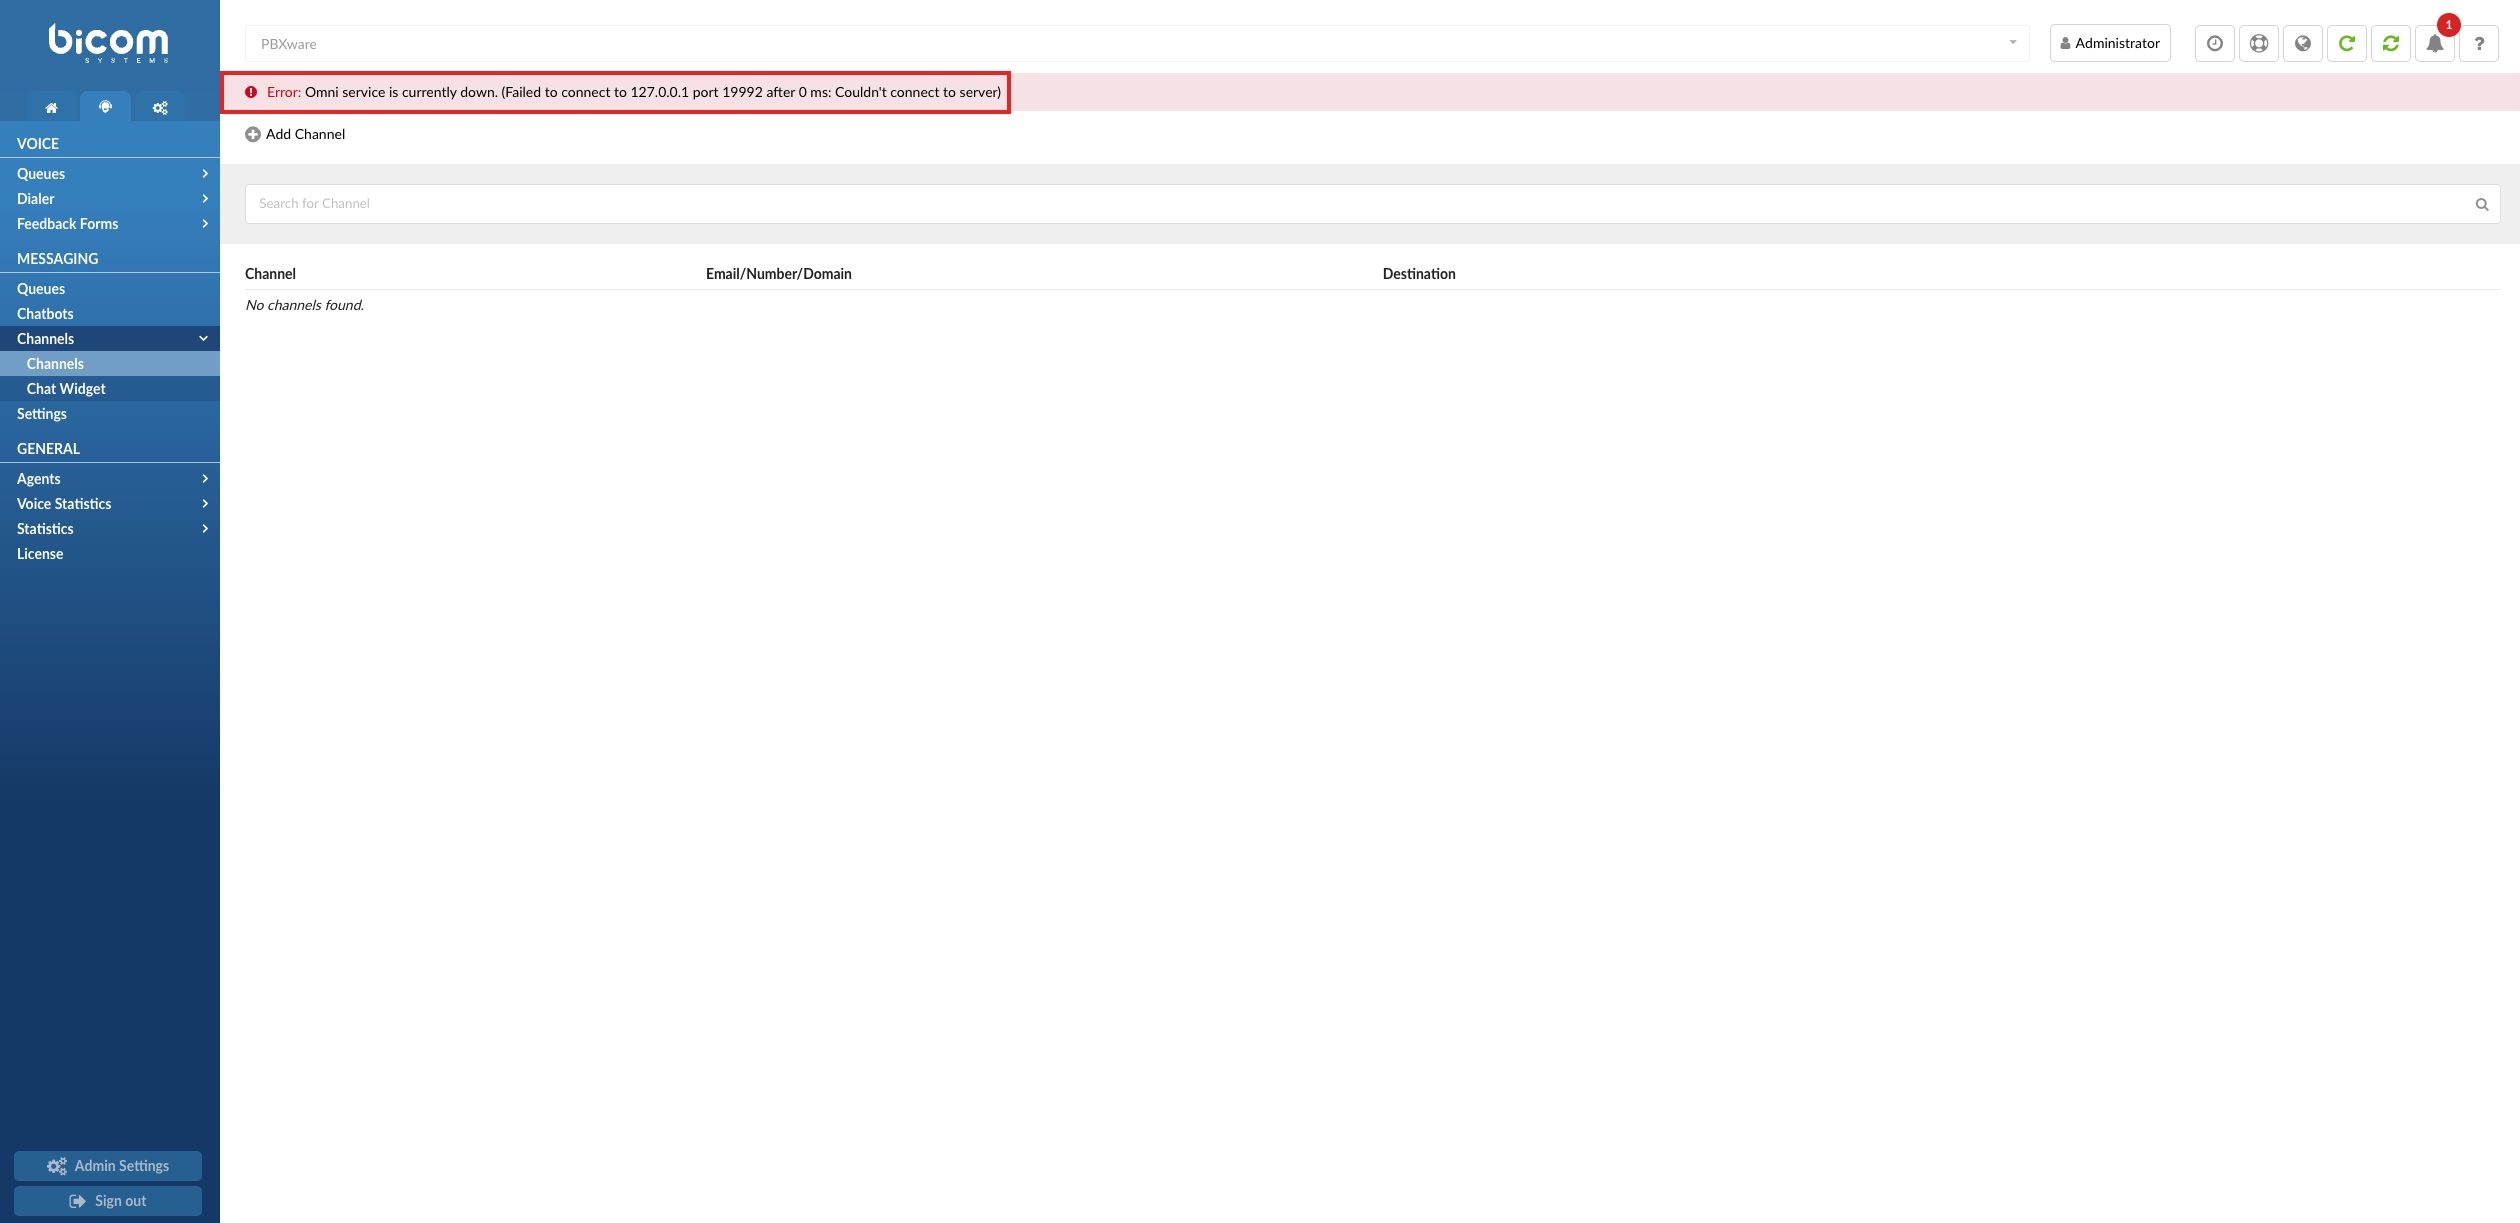Click the home/dashboard icon
This screenshot has height=1223, width=2520.
(50, 106)
